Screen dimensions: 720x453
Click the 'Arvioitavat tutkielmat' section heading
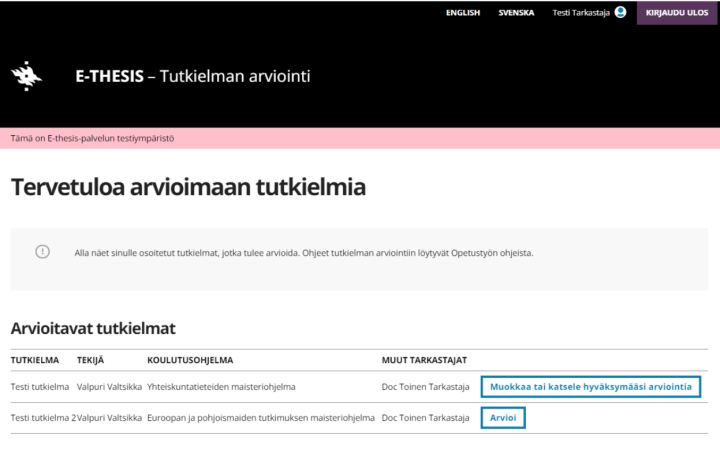(93, 328)
